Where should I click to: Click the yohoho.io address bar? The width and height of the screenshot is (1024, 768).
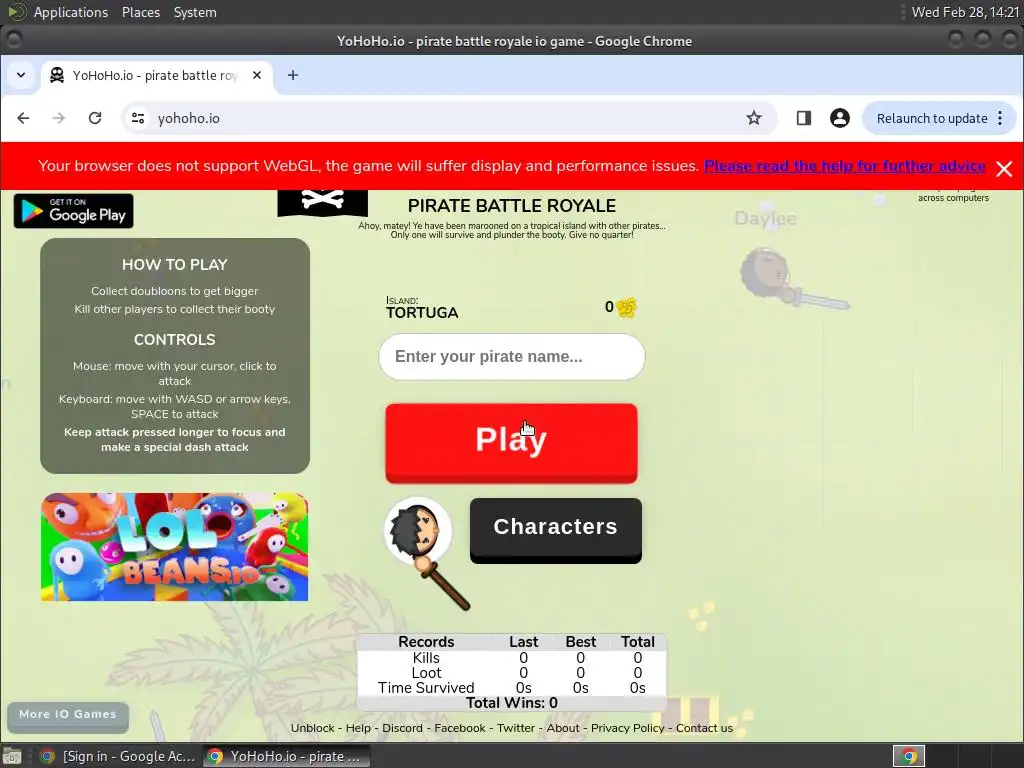(x=449, y=118)
